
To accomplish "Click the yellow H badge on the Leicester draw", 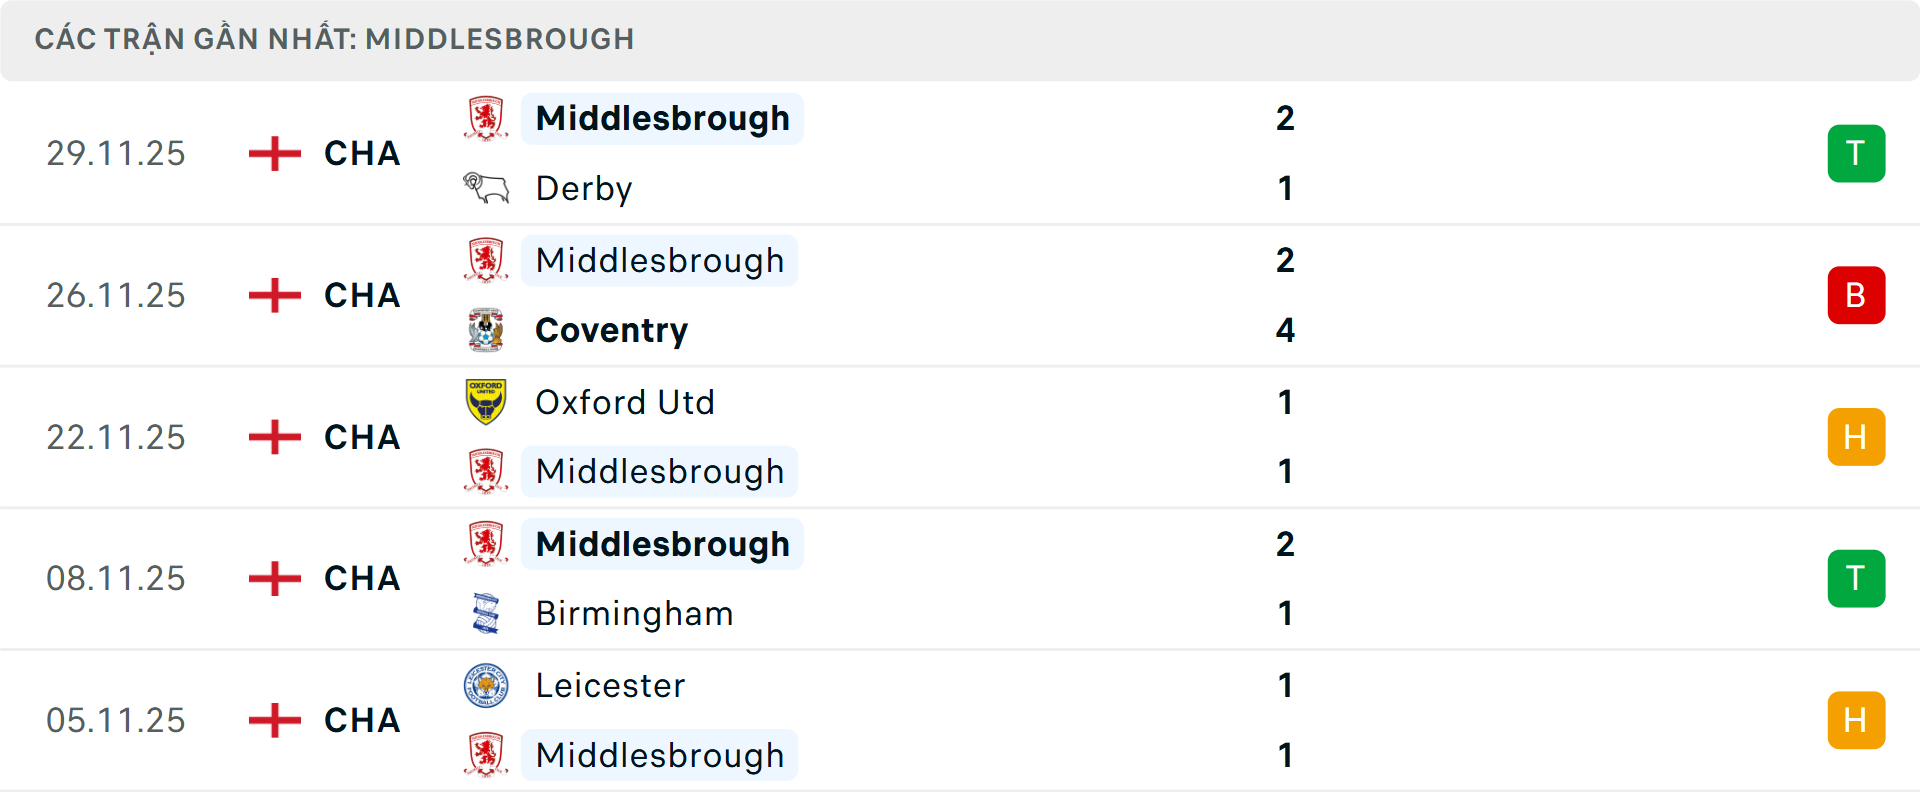I will click(x=1856, y=719).
